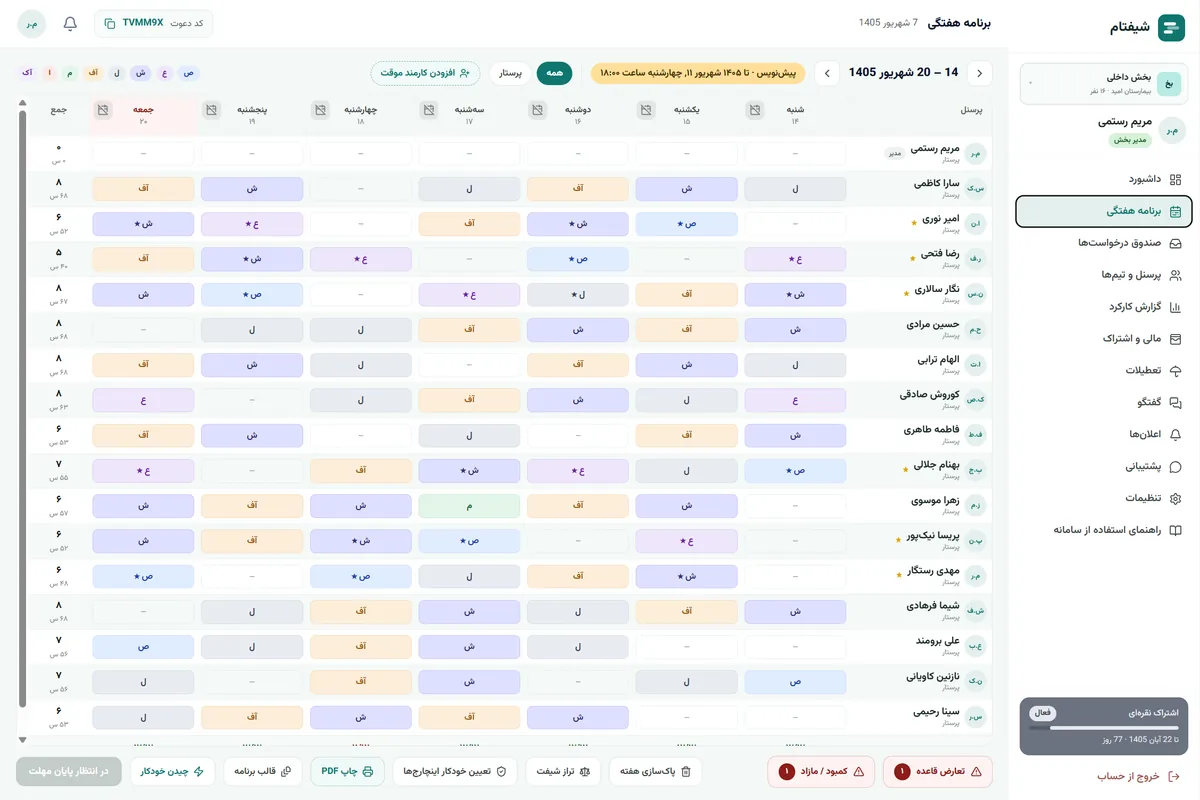Click the subscription days progress bar
This screenshot has height=800, width=1200.
click(x=1104, y=728)
